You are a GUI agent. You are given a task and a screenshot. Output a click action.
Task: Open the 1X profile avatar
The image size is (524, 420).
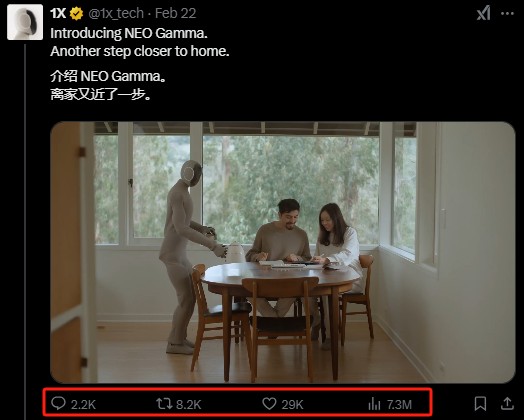(x=25, y=22)
